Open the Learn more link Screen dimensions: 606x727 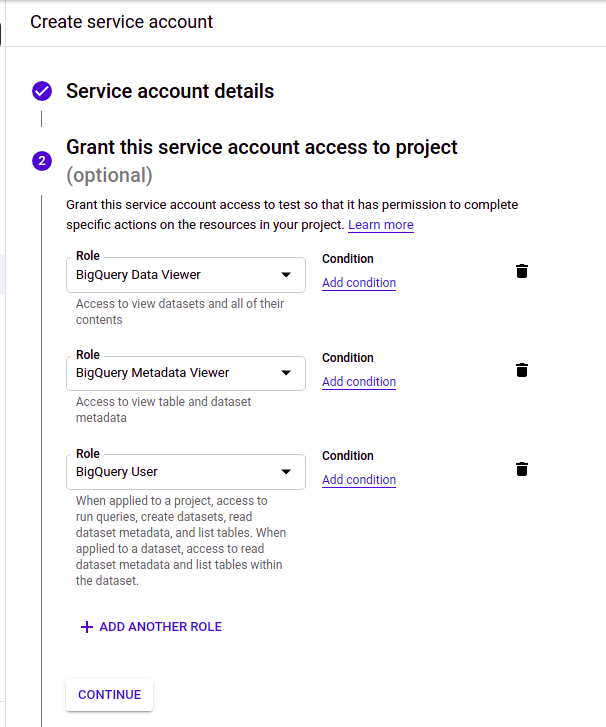coord(381,224)
